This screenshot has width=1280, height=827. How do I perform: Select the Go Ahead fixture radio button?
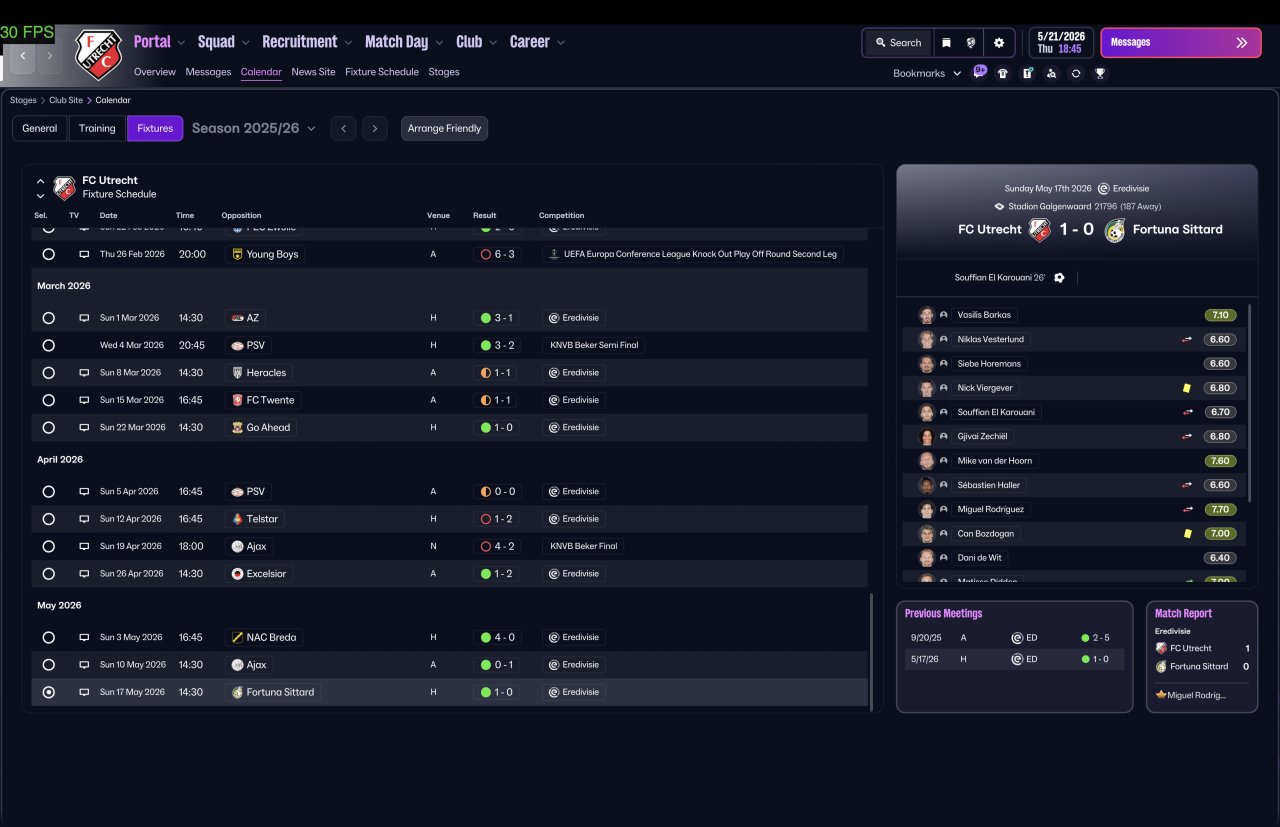click(x=48, y=427)
